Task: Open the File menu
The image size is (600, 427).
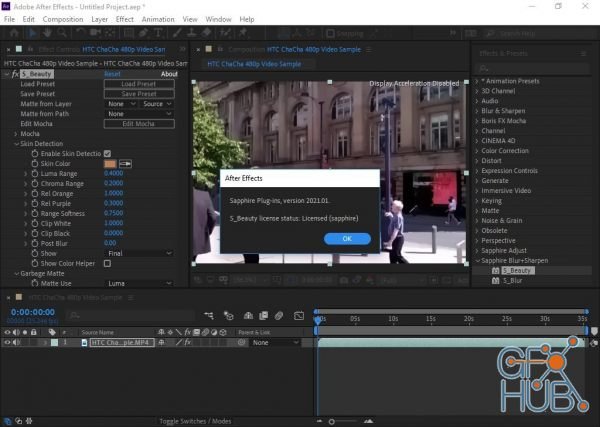Action: point(9,19)
